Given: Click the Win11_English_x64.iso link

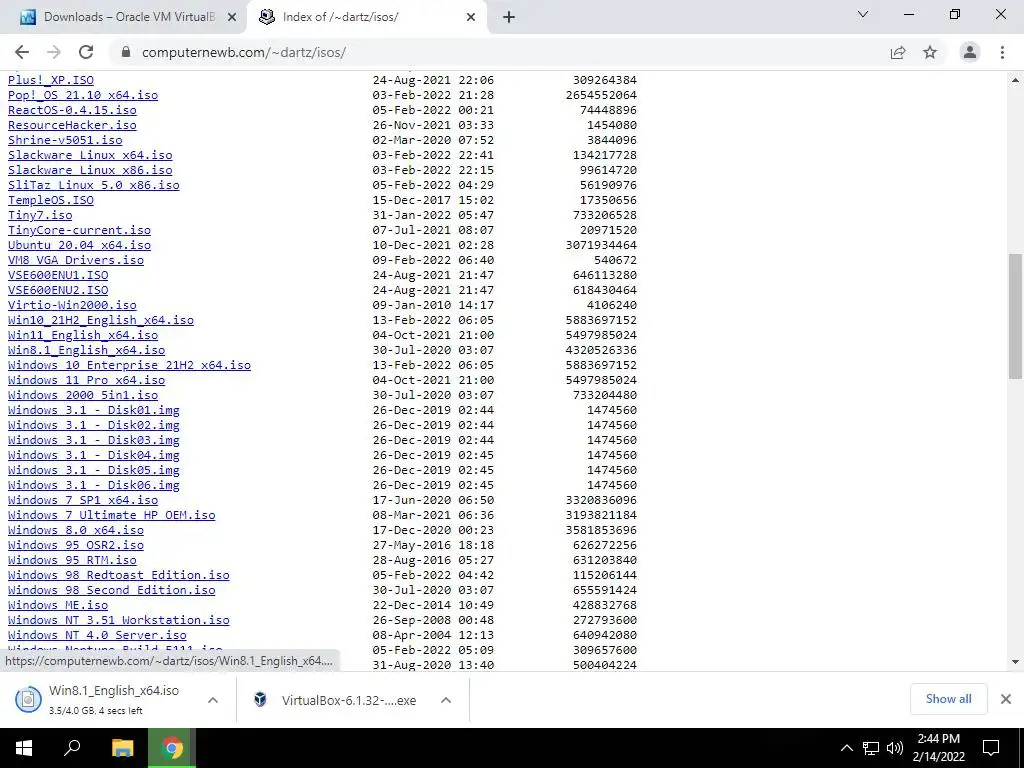Looking at the screenshot, I should tap(83, 335).
